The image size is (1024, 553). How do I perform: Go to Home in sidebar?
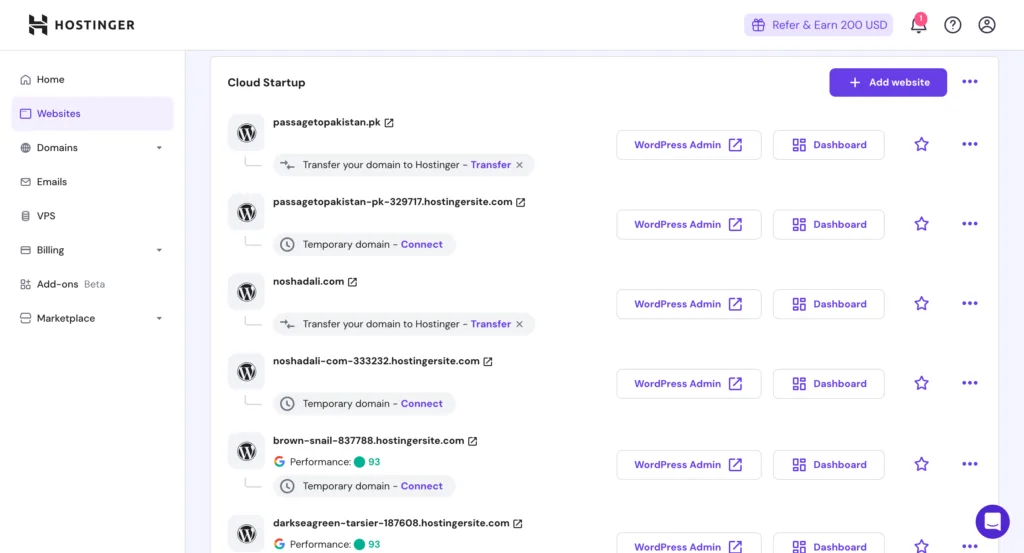click(92, 80)
